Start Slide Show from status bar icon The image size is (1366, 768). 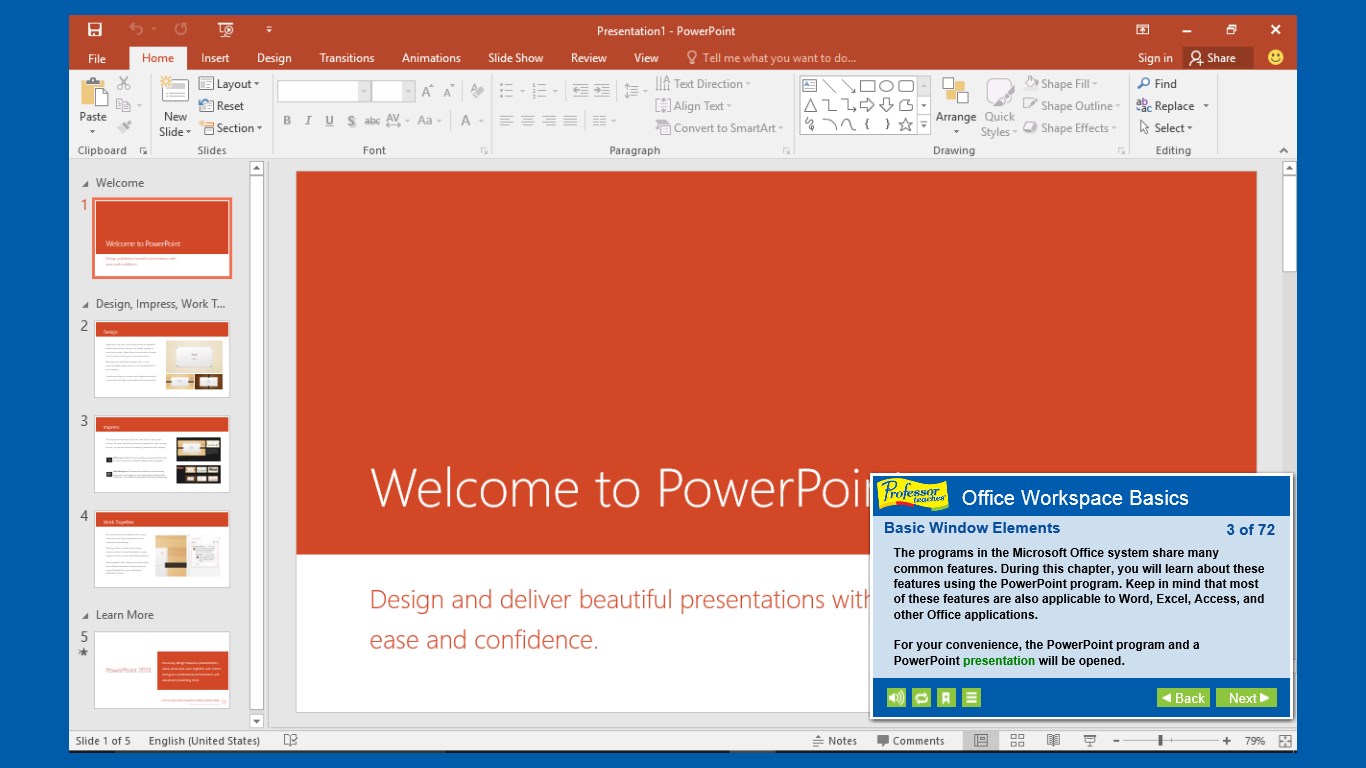coord(1089,741)
